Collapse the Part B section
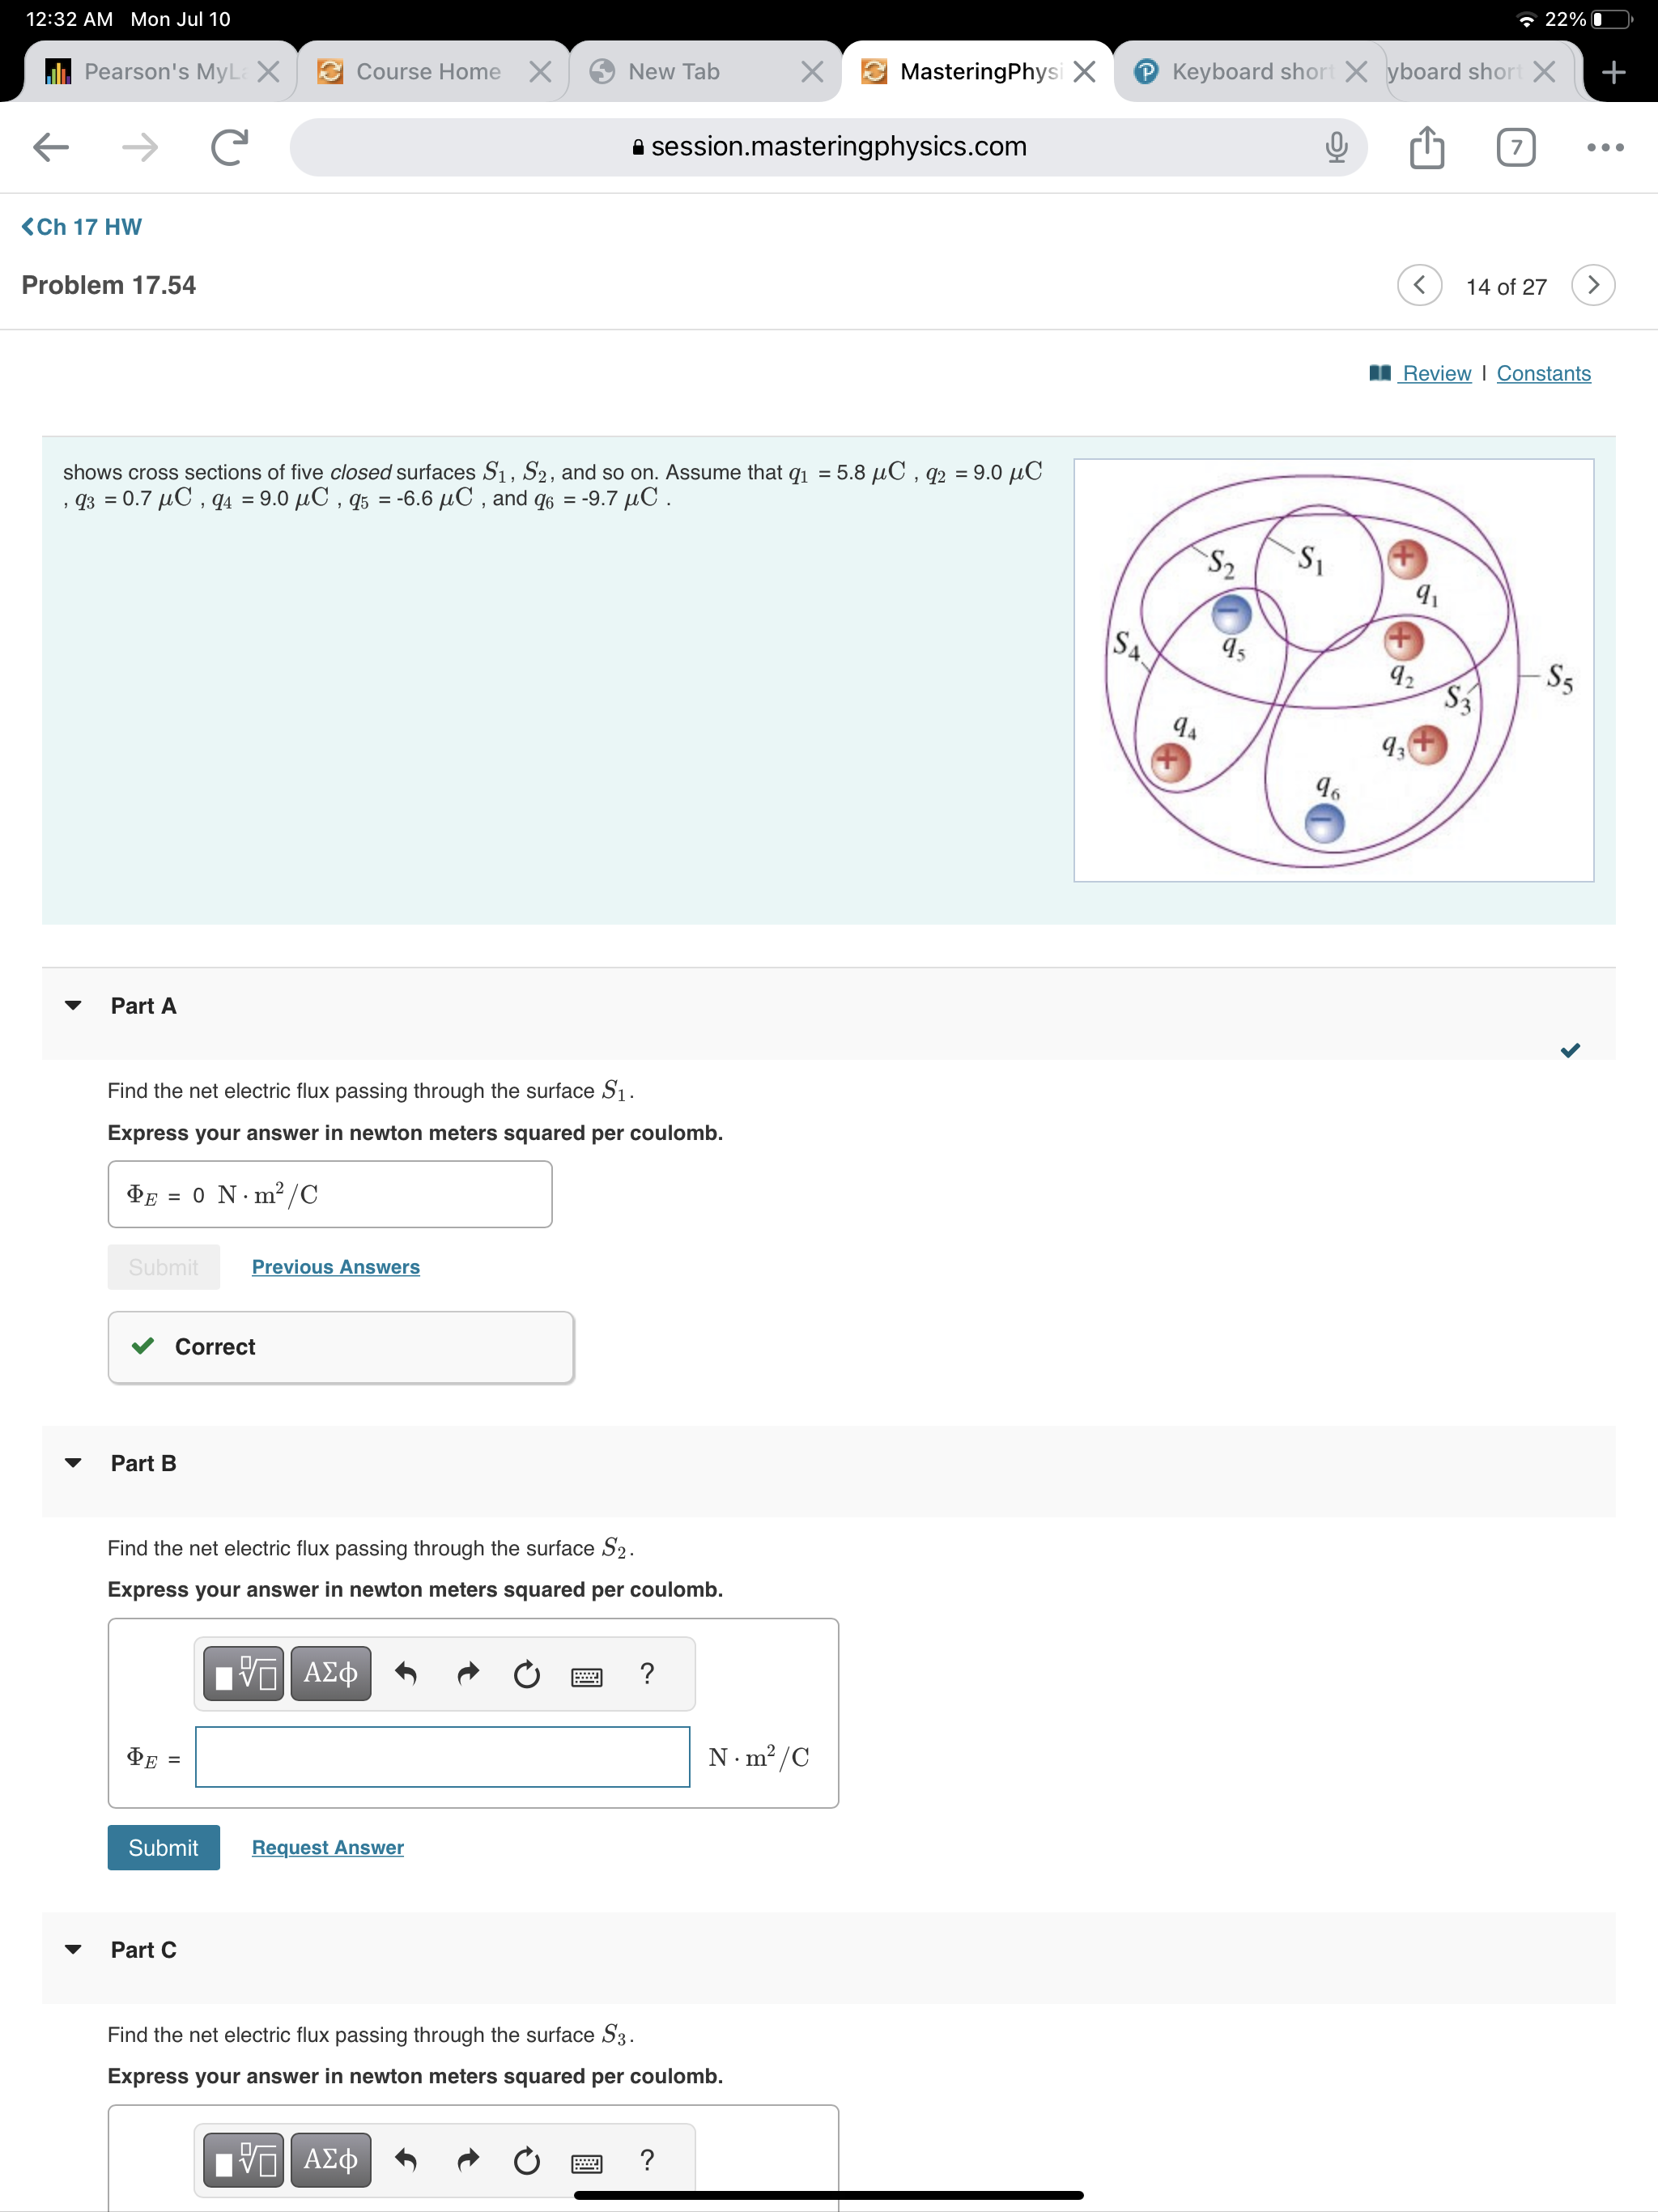1658x2212 pixels. click(73, 1463)
